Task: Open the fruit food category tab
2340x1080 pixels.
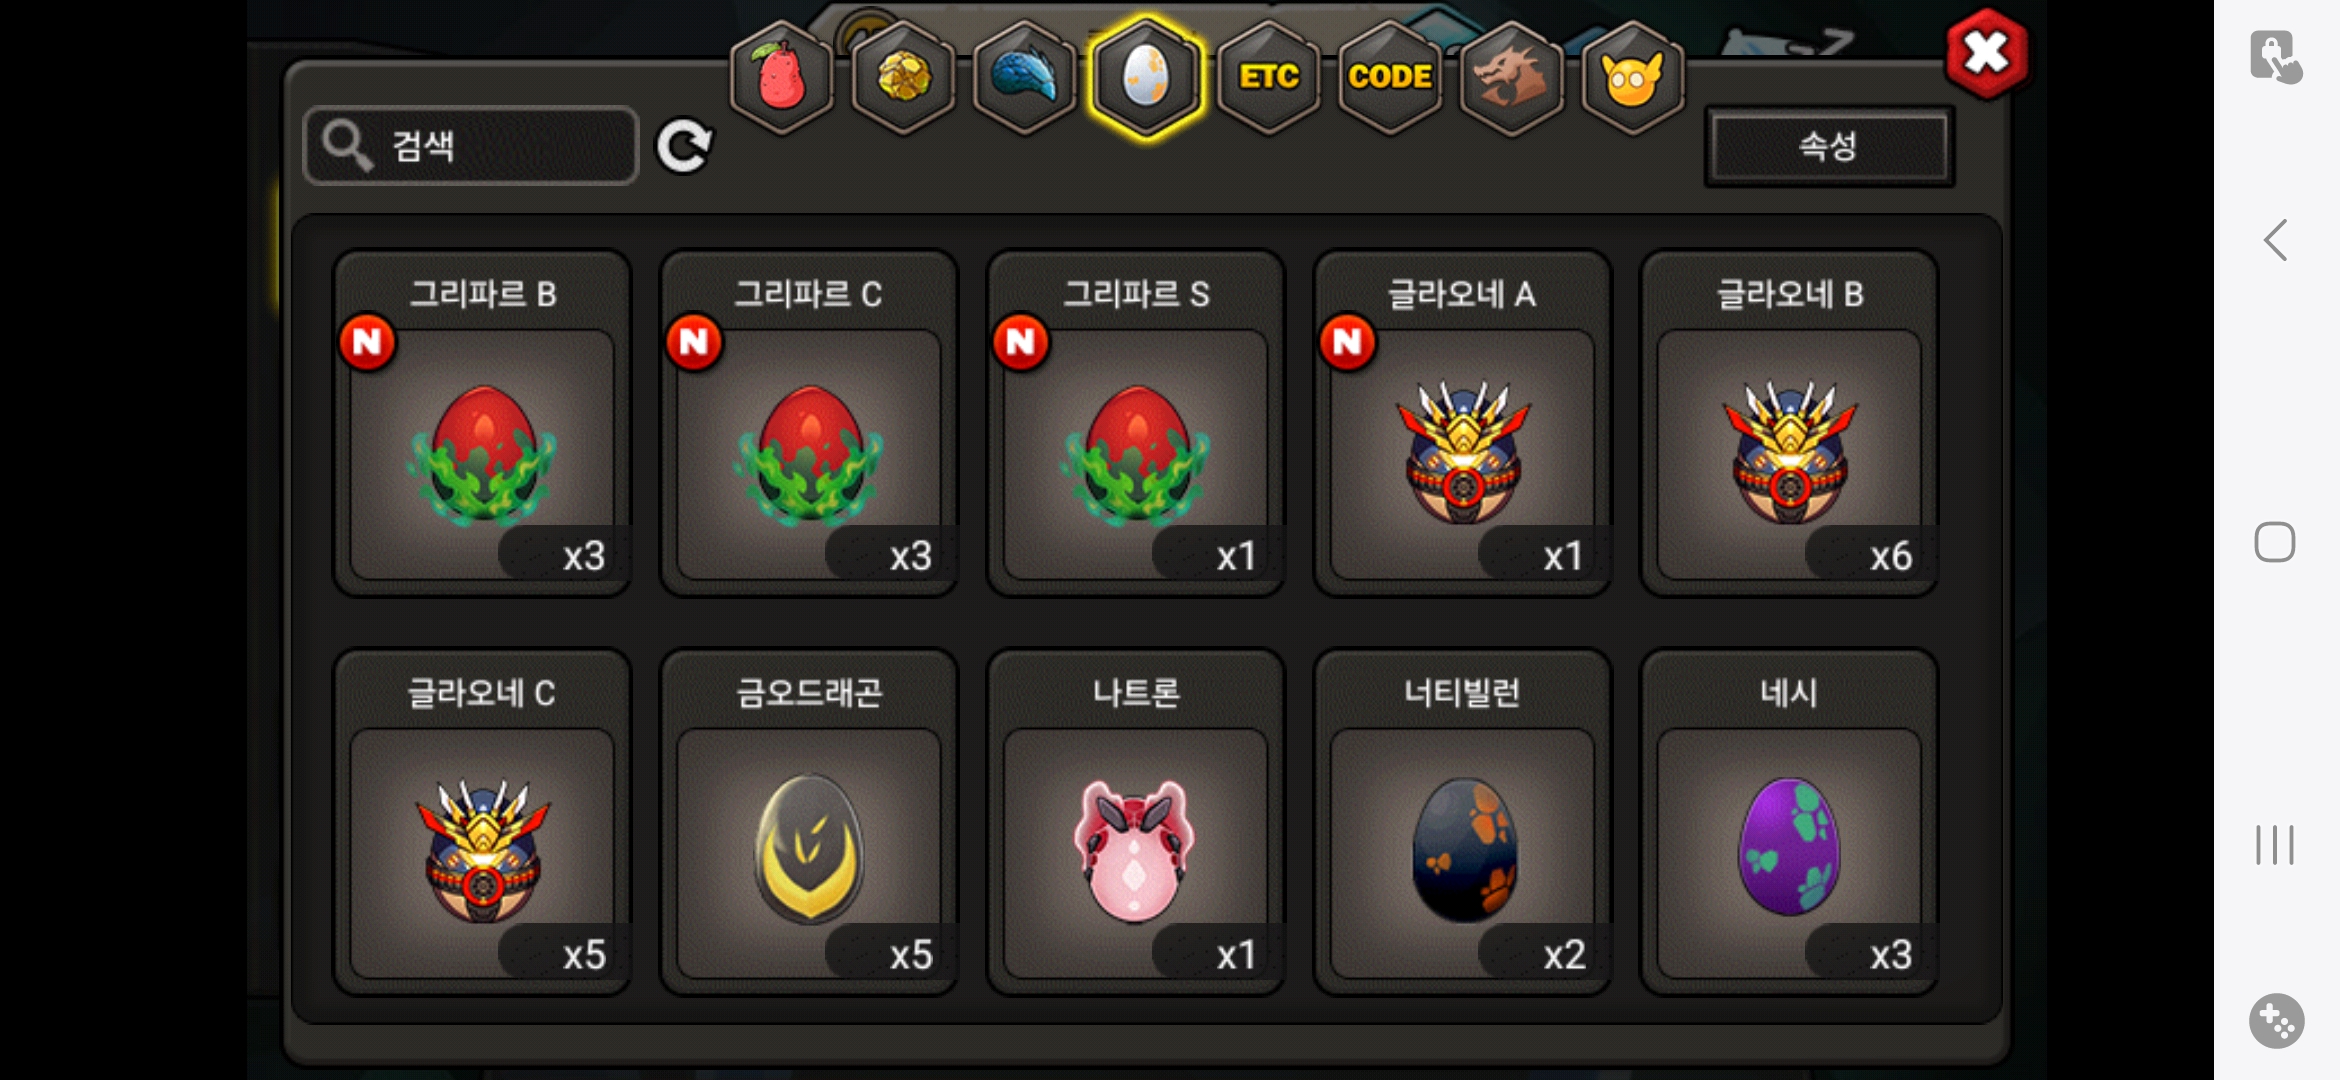Action: click(x=782, y=77)
